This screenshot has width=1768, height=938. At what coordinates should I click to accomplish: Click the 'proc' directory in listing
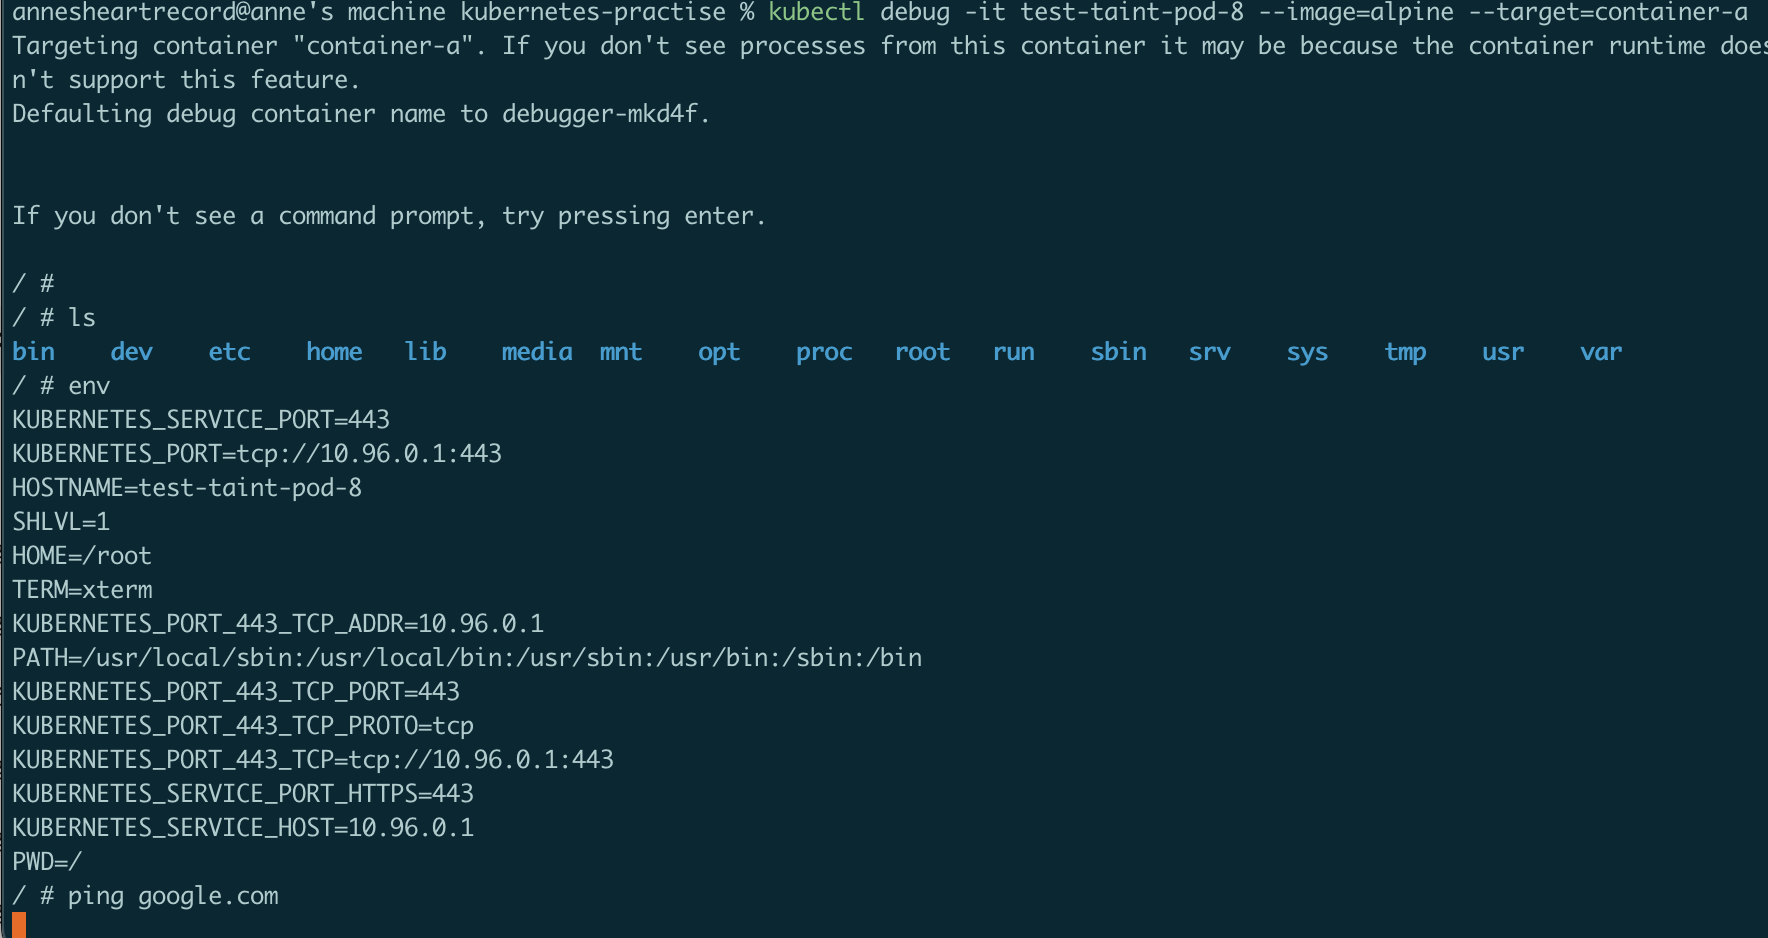824,352
